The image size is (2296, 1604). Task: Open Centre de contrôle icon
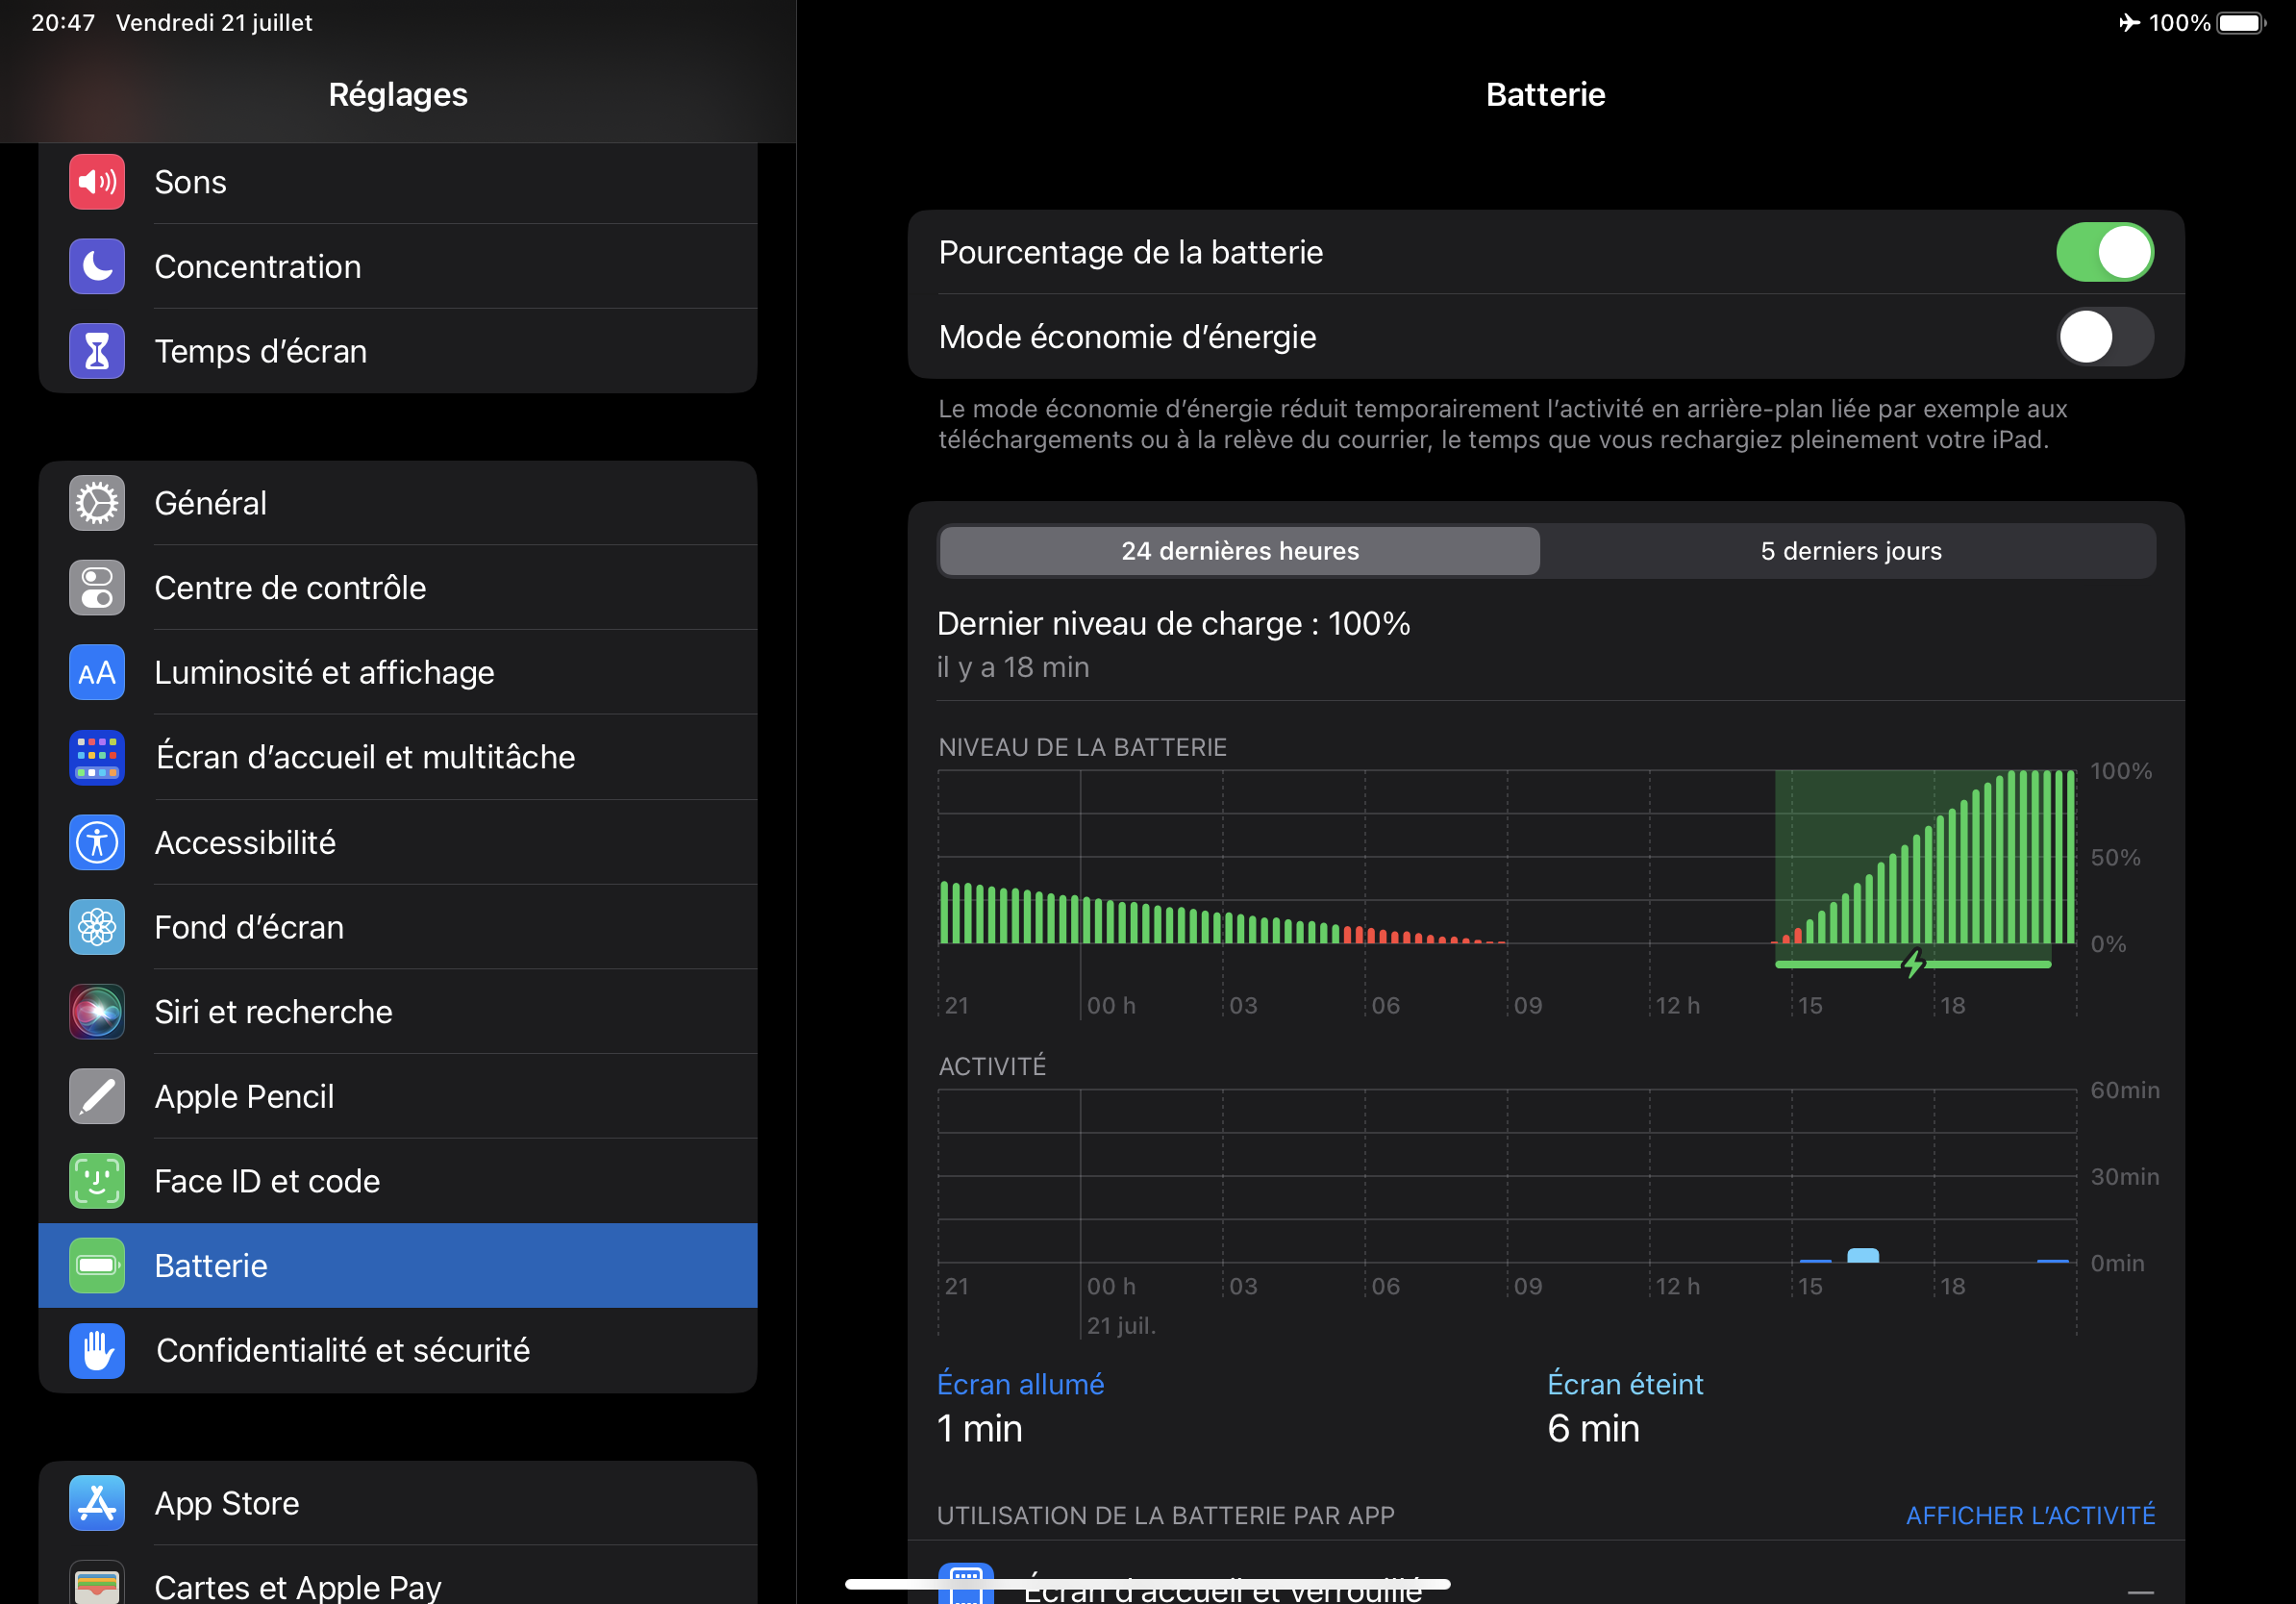click(x=97, y=588)
